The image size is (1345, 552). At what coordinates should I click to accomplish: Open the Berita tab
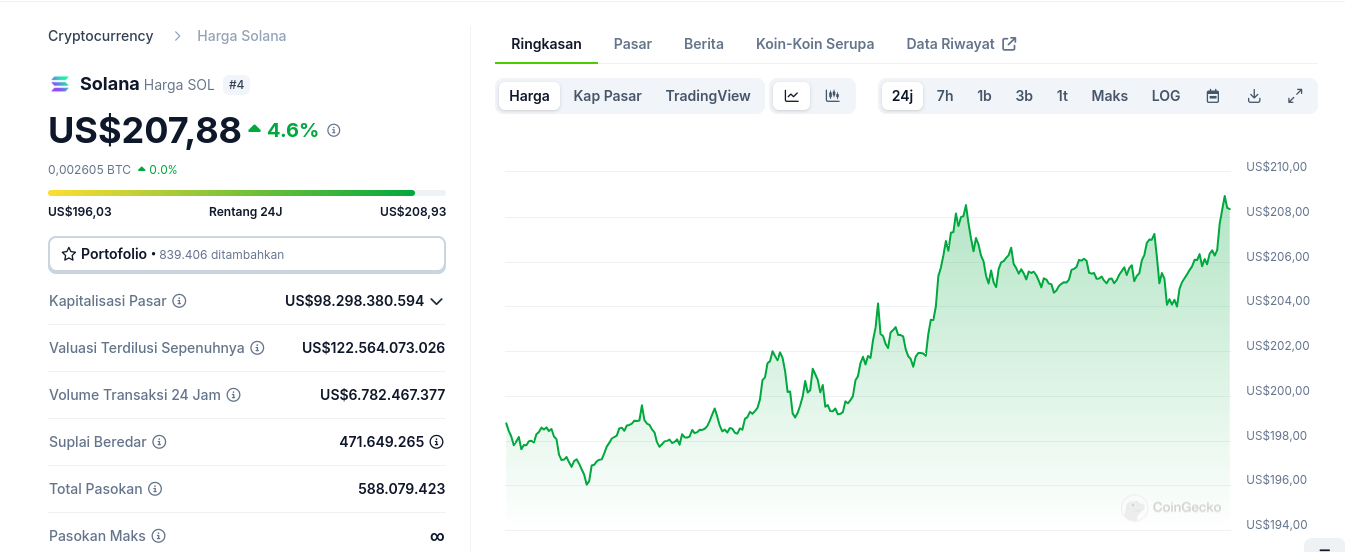703,44
